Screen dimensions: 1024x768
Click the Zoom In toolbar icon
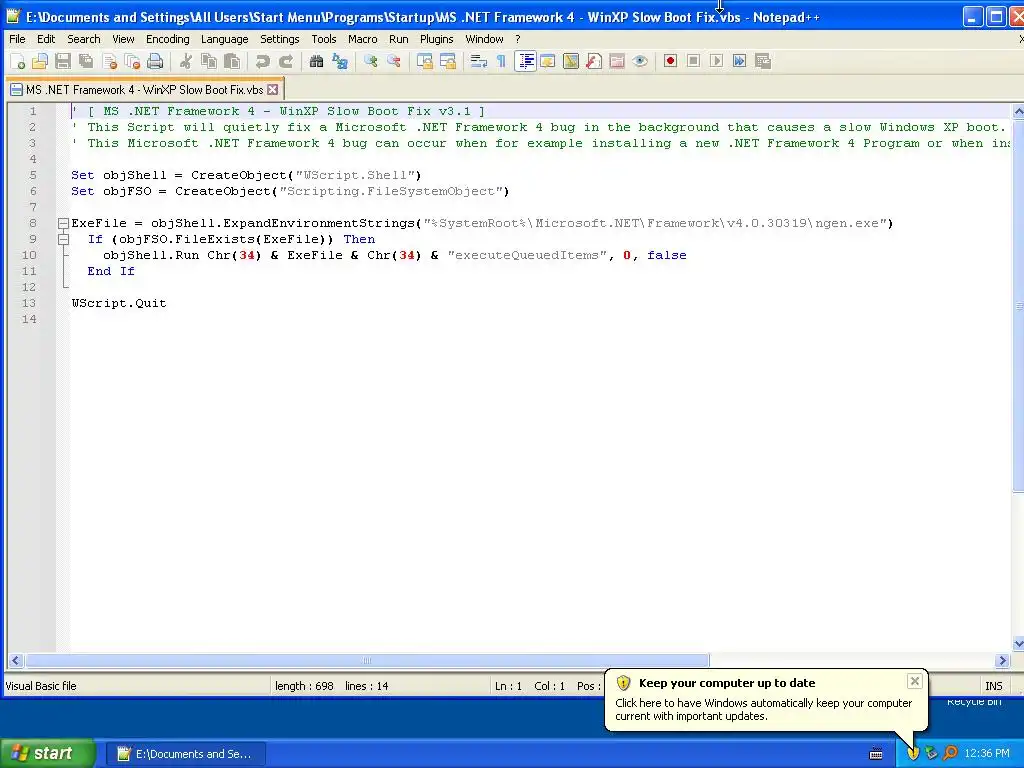tap(370, 61)
